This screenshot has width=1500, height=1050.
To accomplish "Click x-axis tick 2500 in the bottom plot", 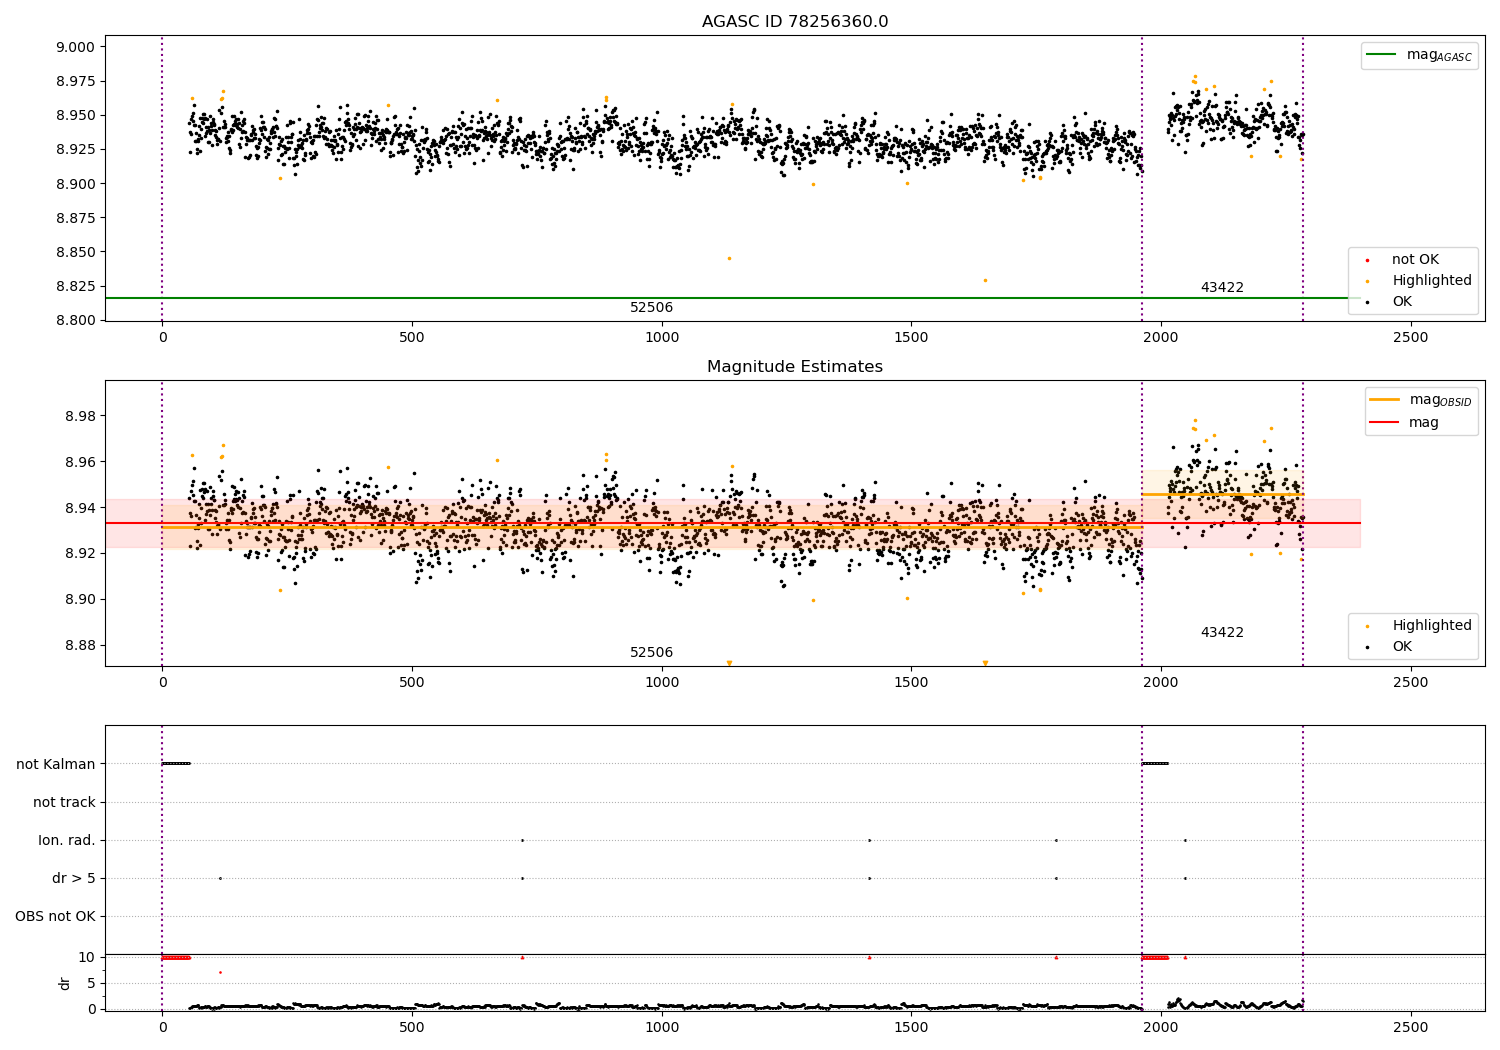I will [x=1410, y=1027].
